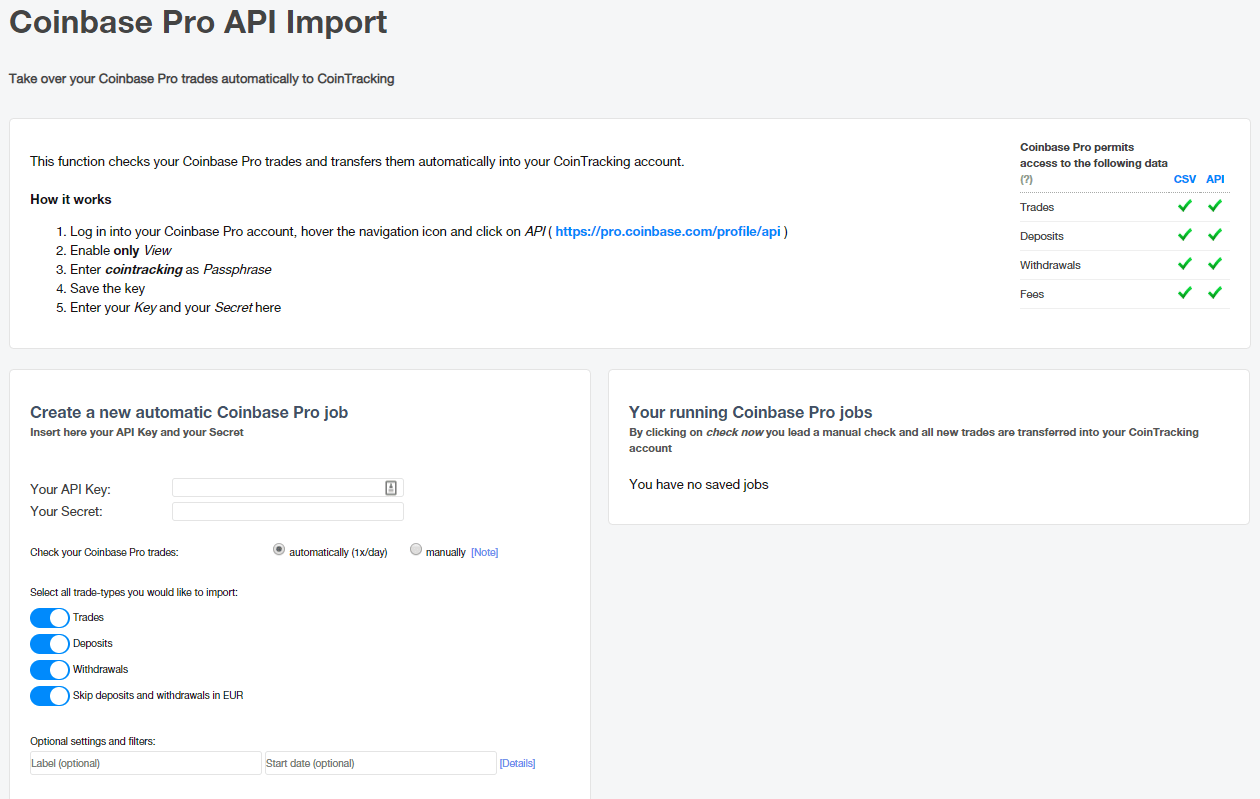Click 'Create a new automatic Coinbase Pro job' heading

click(x=189, y=412)
